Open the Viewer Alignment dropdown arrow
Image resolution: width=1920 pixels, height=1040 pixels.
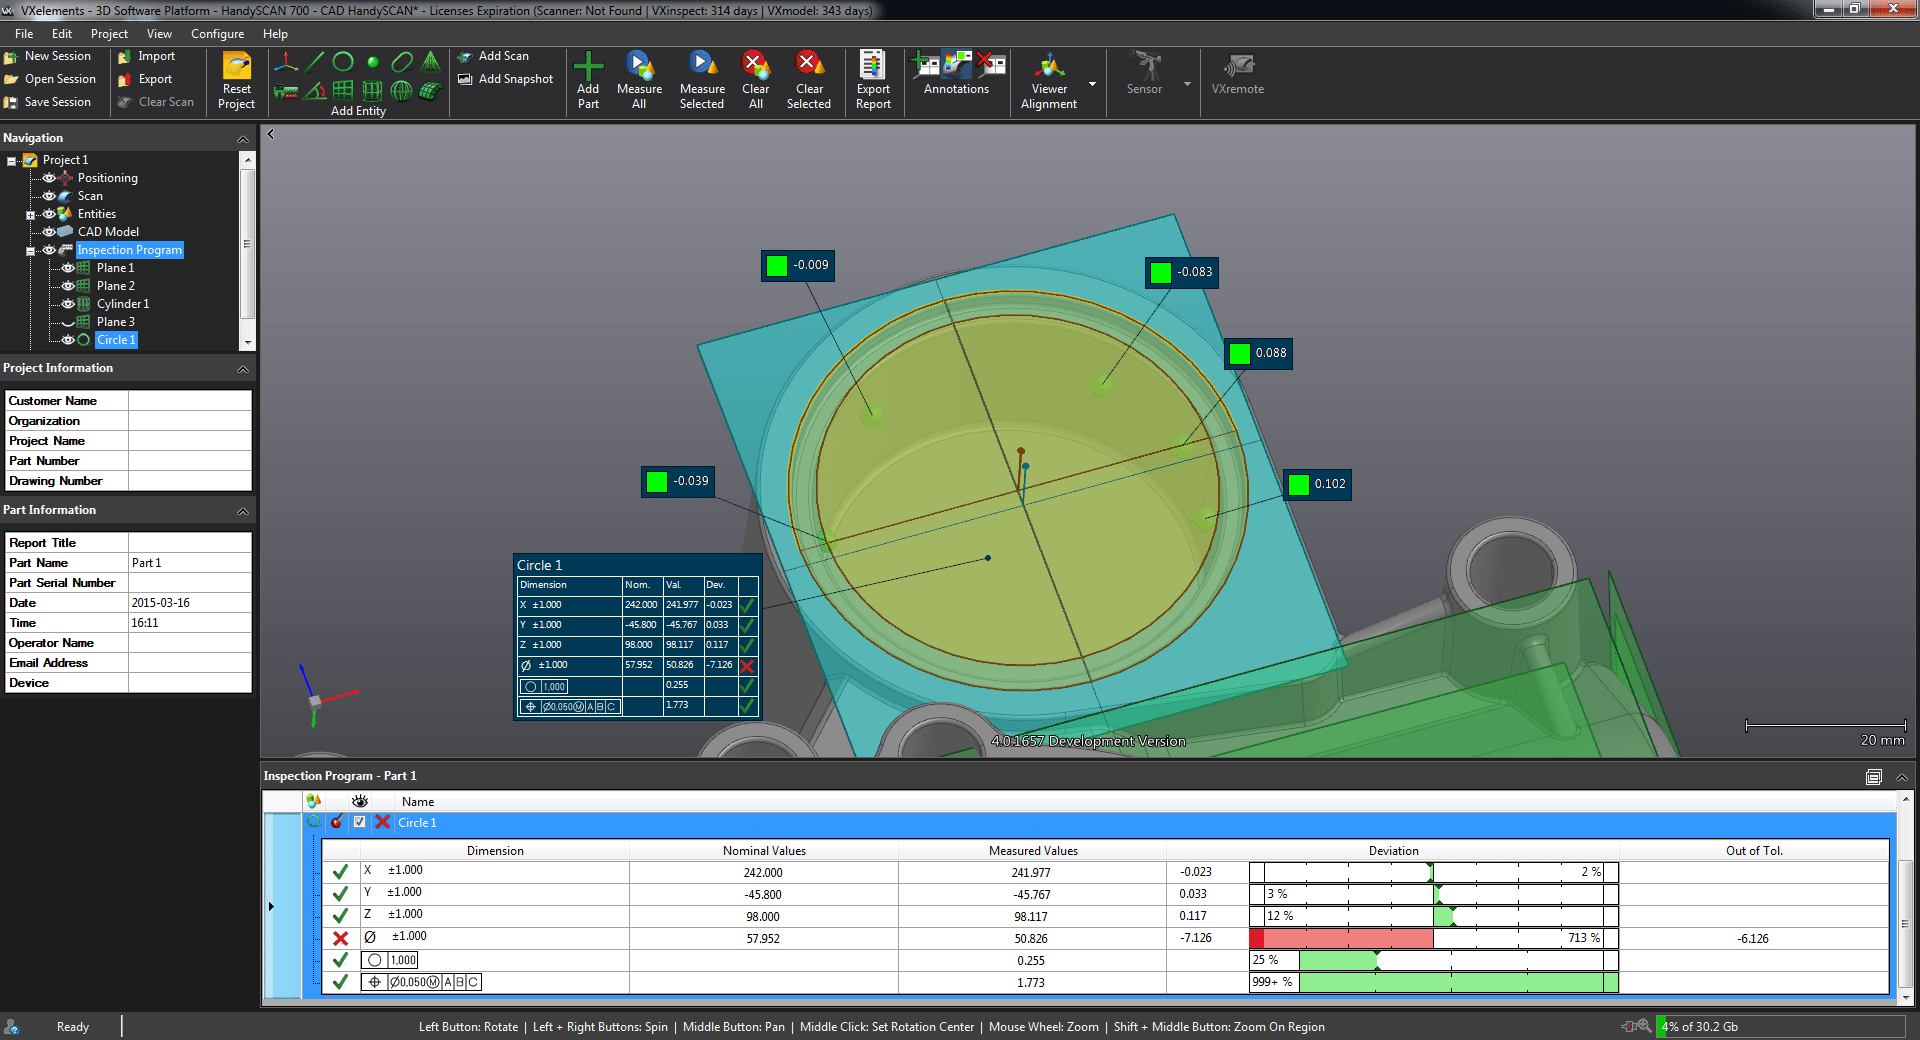coord(1092,84)
